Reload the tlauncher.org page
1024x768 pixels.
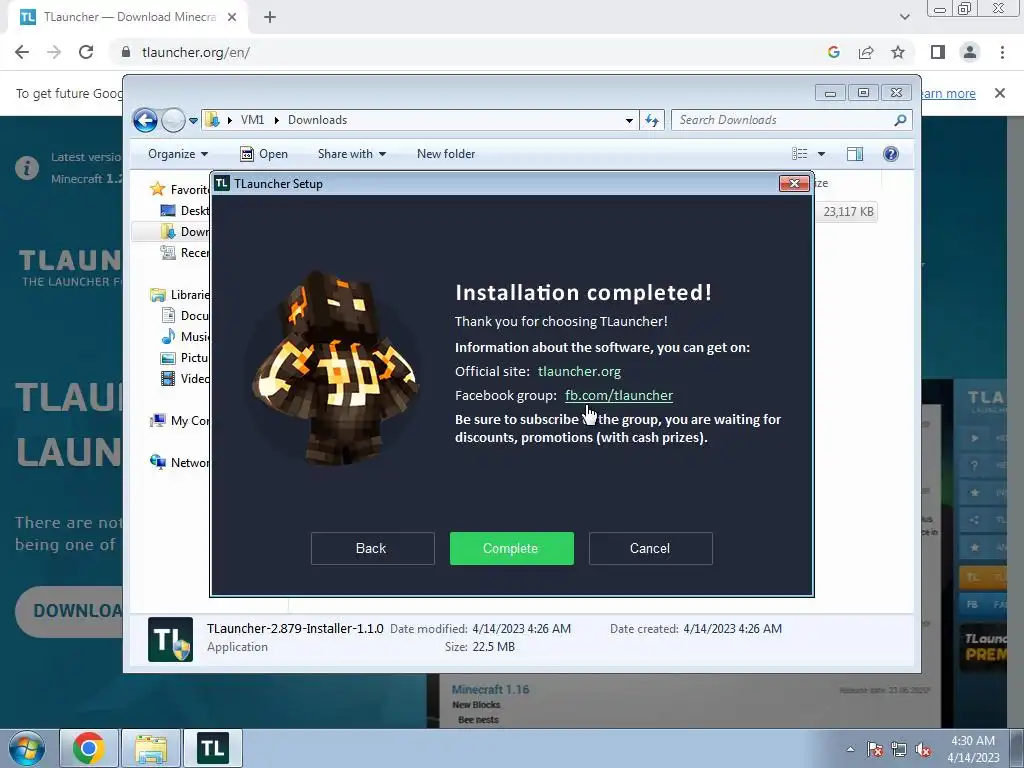(x=86, y=52)
